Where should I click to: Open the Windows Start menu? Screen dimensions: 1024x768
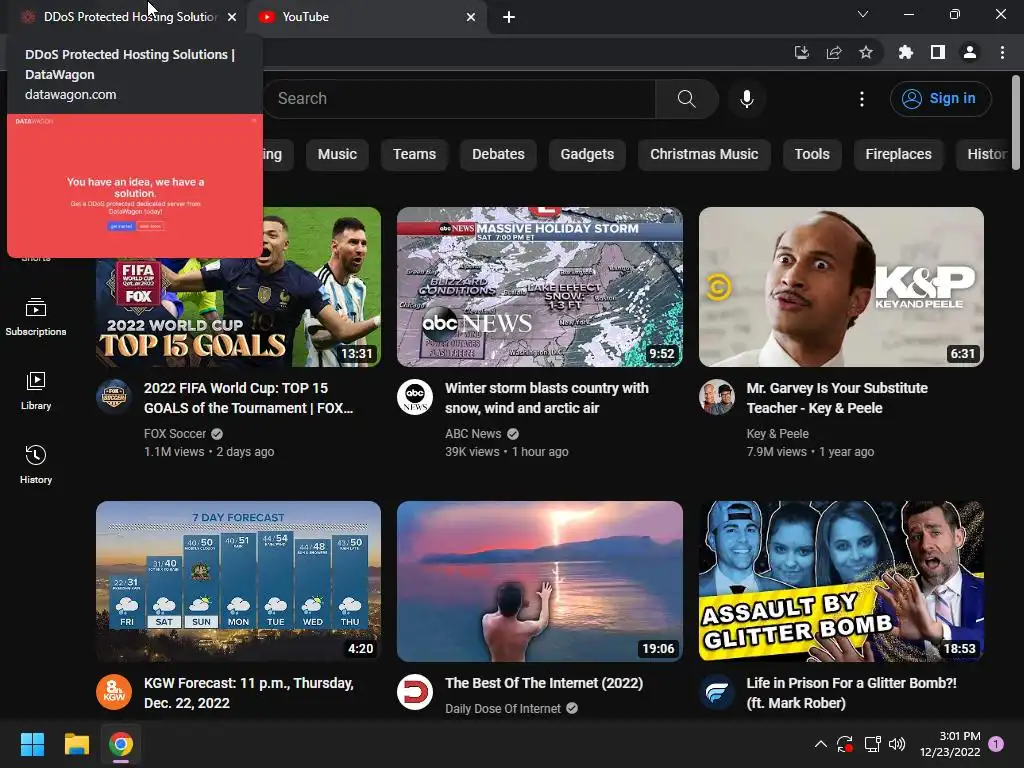pyautogui.click(x=32, y=744)
